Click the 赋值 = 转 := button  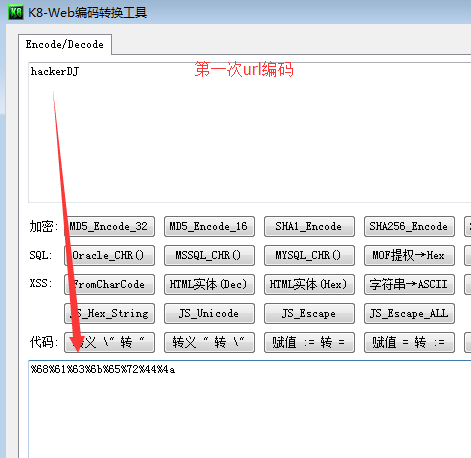click(409, 343)
